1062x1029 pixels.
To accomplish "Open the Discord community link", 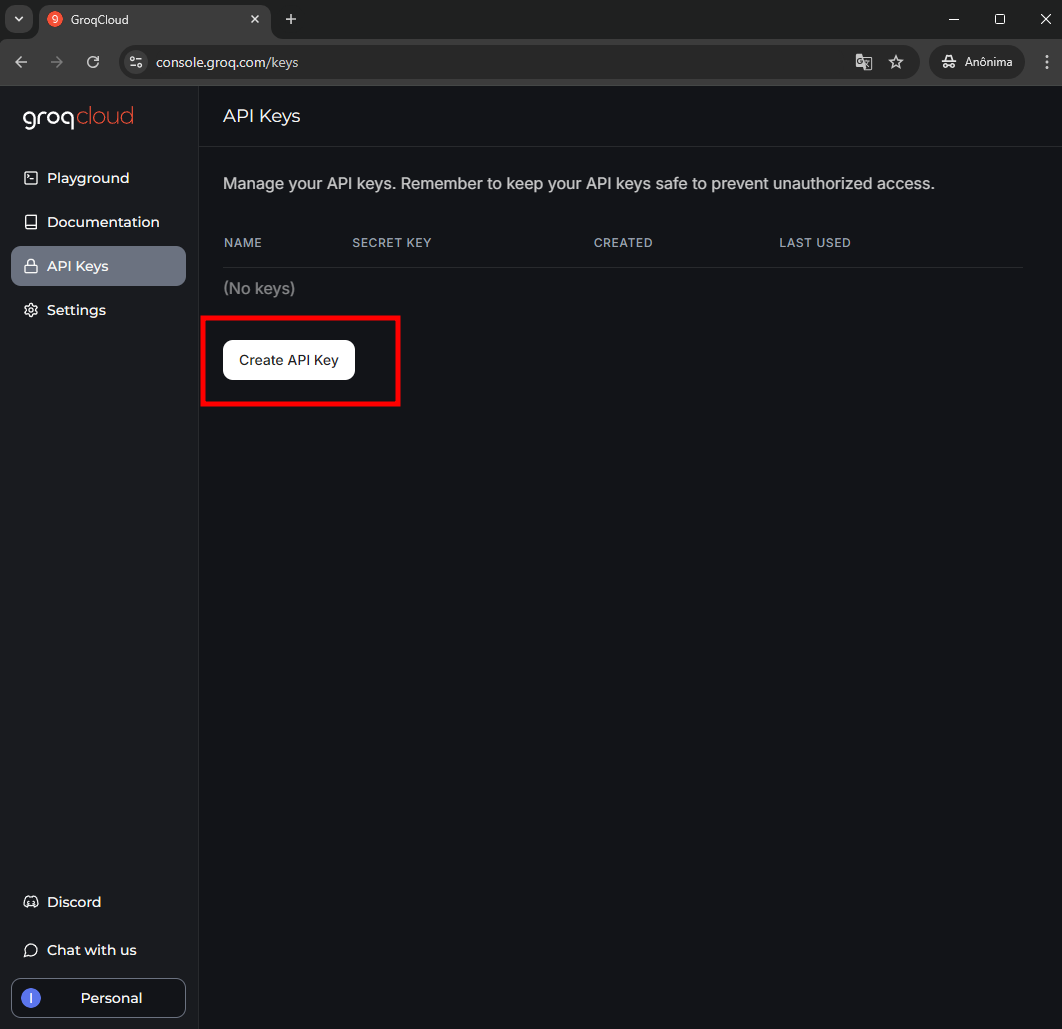I will [71, 901].
